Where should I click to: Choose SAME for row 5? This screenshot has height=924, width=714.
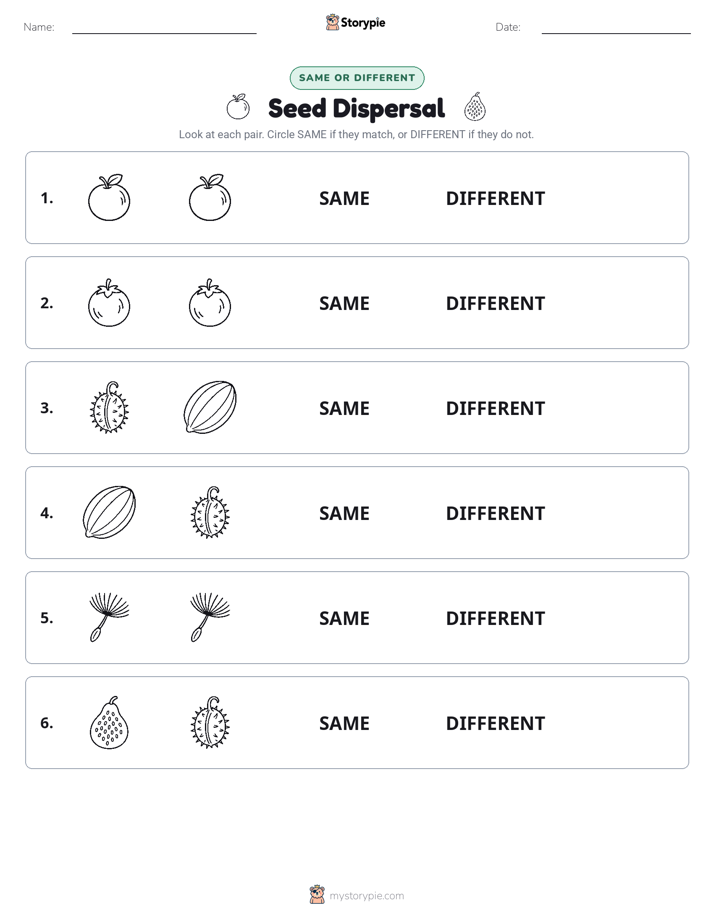tap(344, 618)
